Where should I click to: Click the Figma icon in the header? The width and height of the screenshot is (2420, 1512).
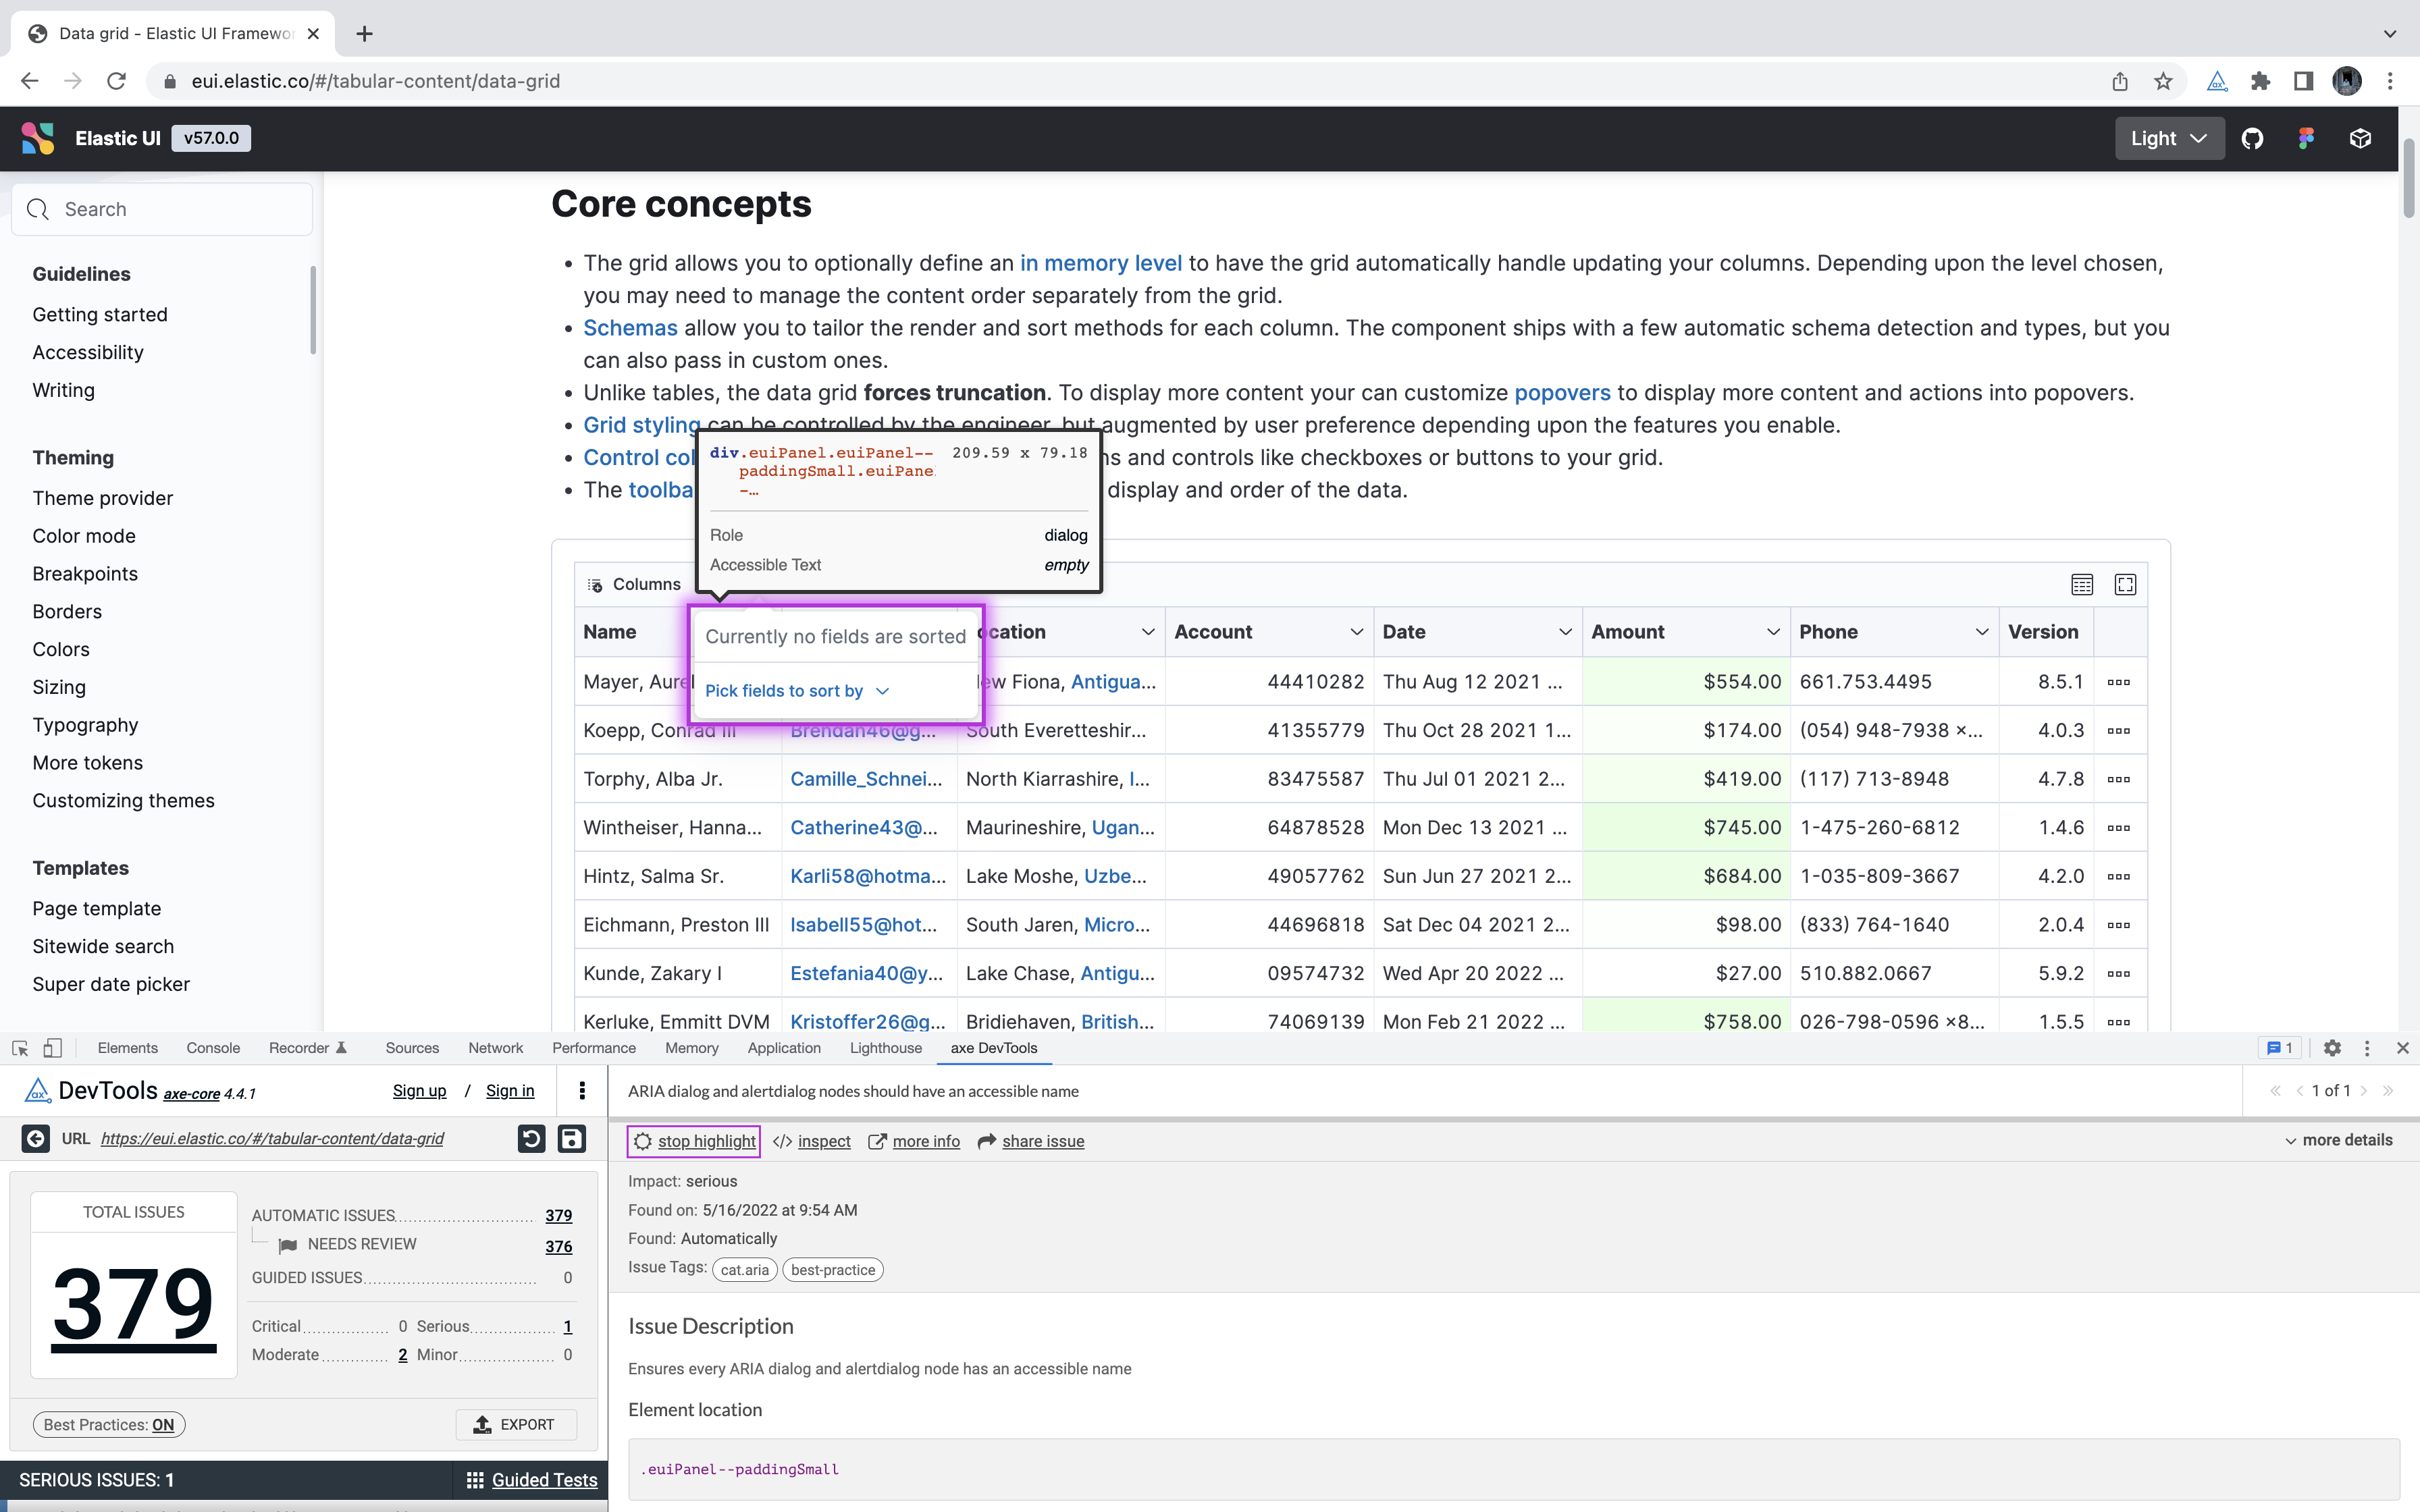pos(2307,138)
